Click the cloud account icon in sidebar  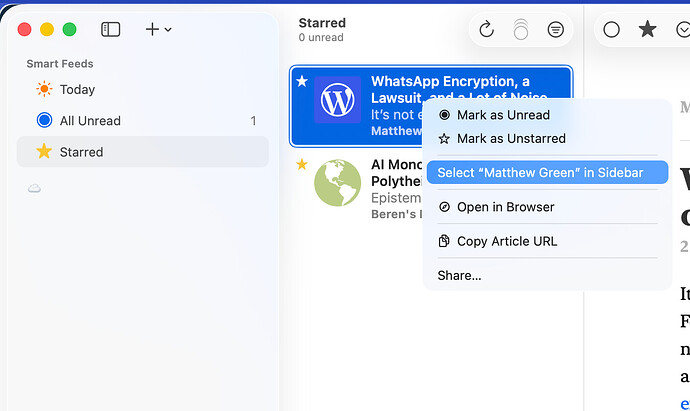[35, 188]
